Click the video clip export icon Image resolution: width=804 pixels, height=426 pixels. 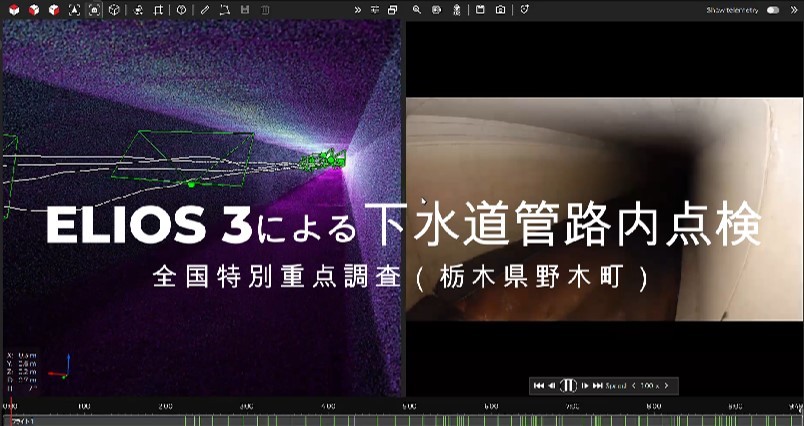tap(480, 10)
